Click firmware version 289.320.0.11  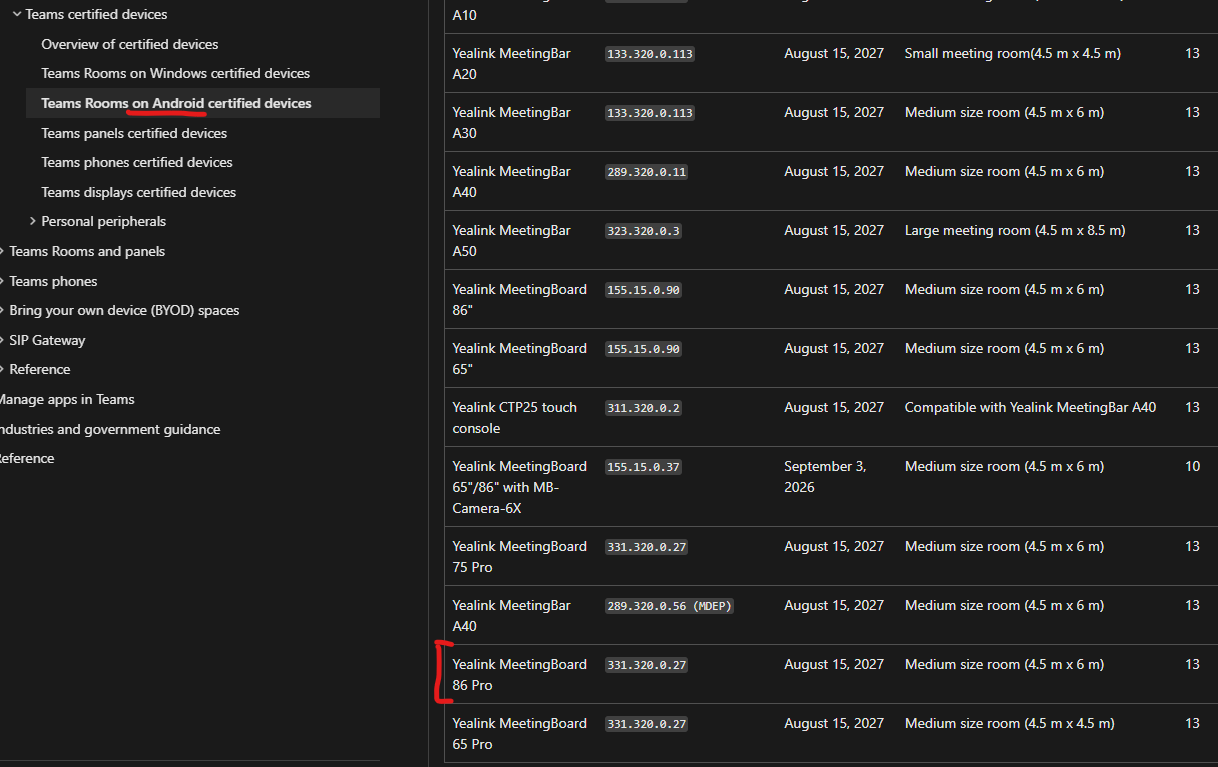[646, 172]
